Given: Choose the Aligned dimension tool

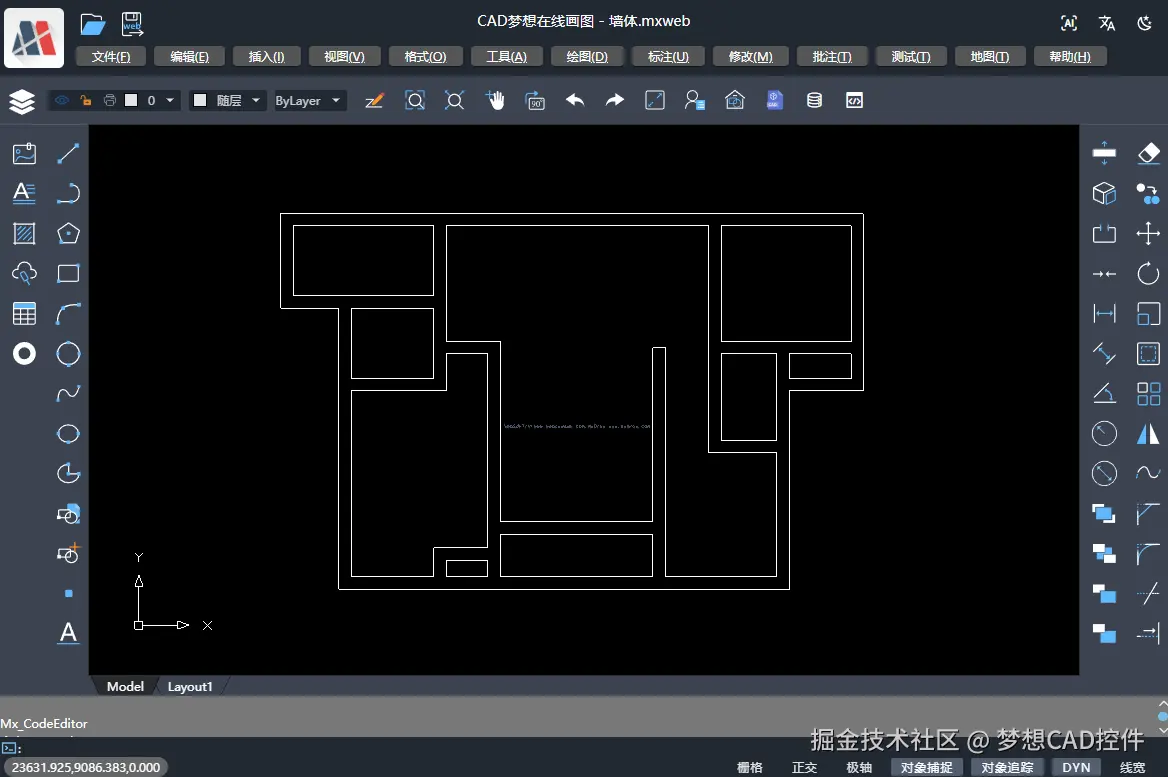Looking at the screenshot, I should click(x=1104, y=354).
